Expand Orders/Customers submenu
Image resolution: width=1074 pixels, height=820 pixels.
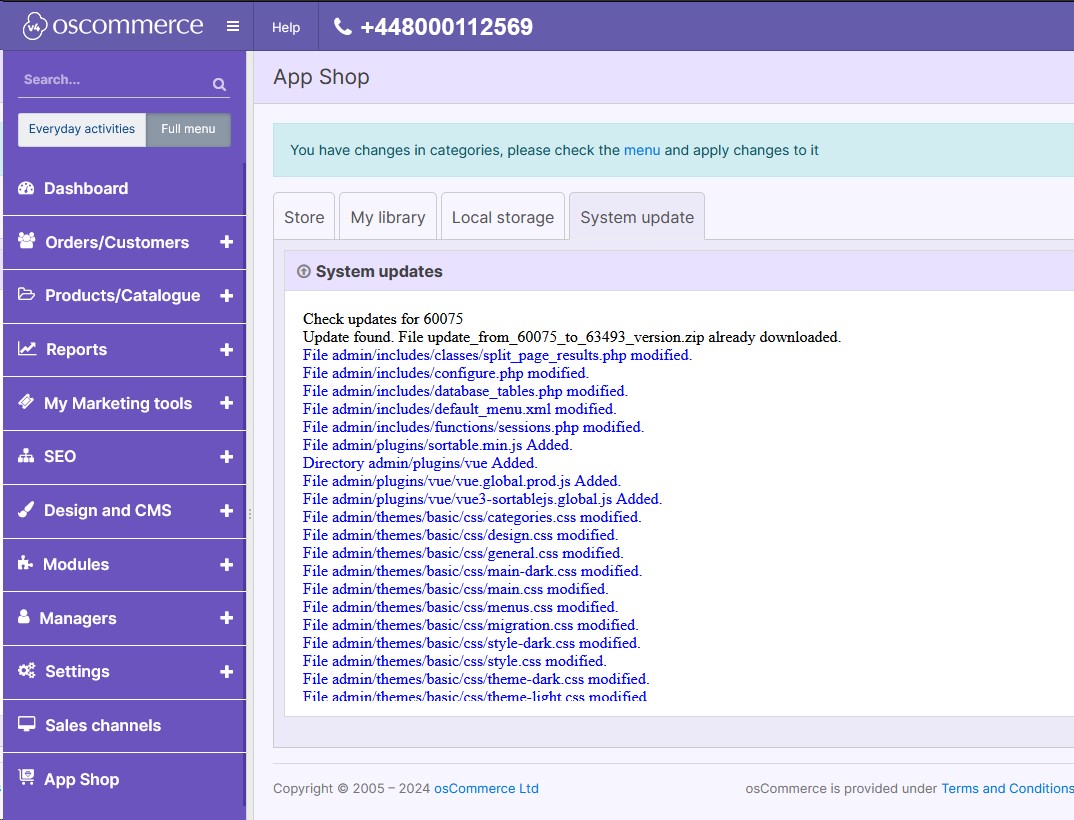click(x=227, y=242)
